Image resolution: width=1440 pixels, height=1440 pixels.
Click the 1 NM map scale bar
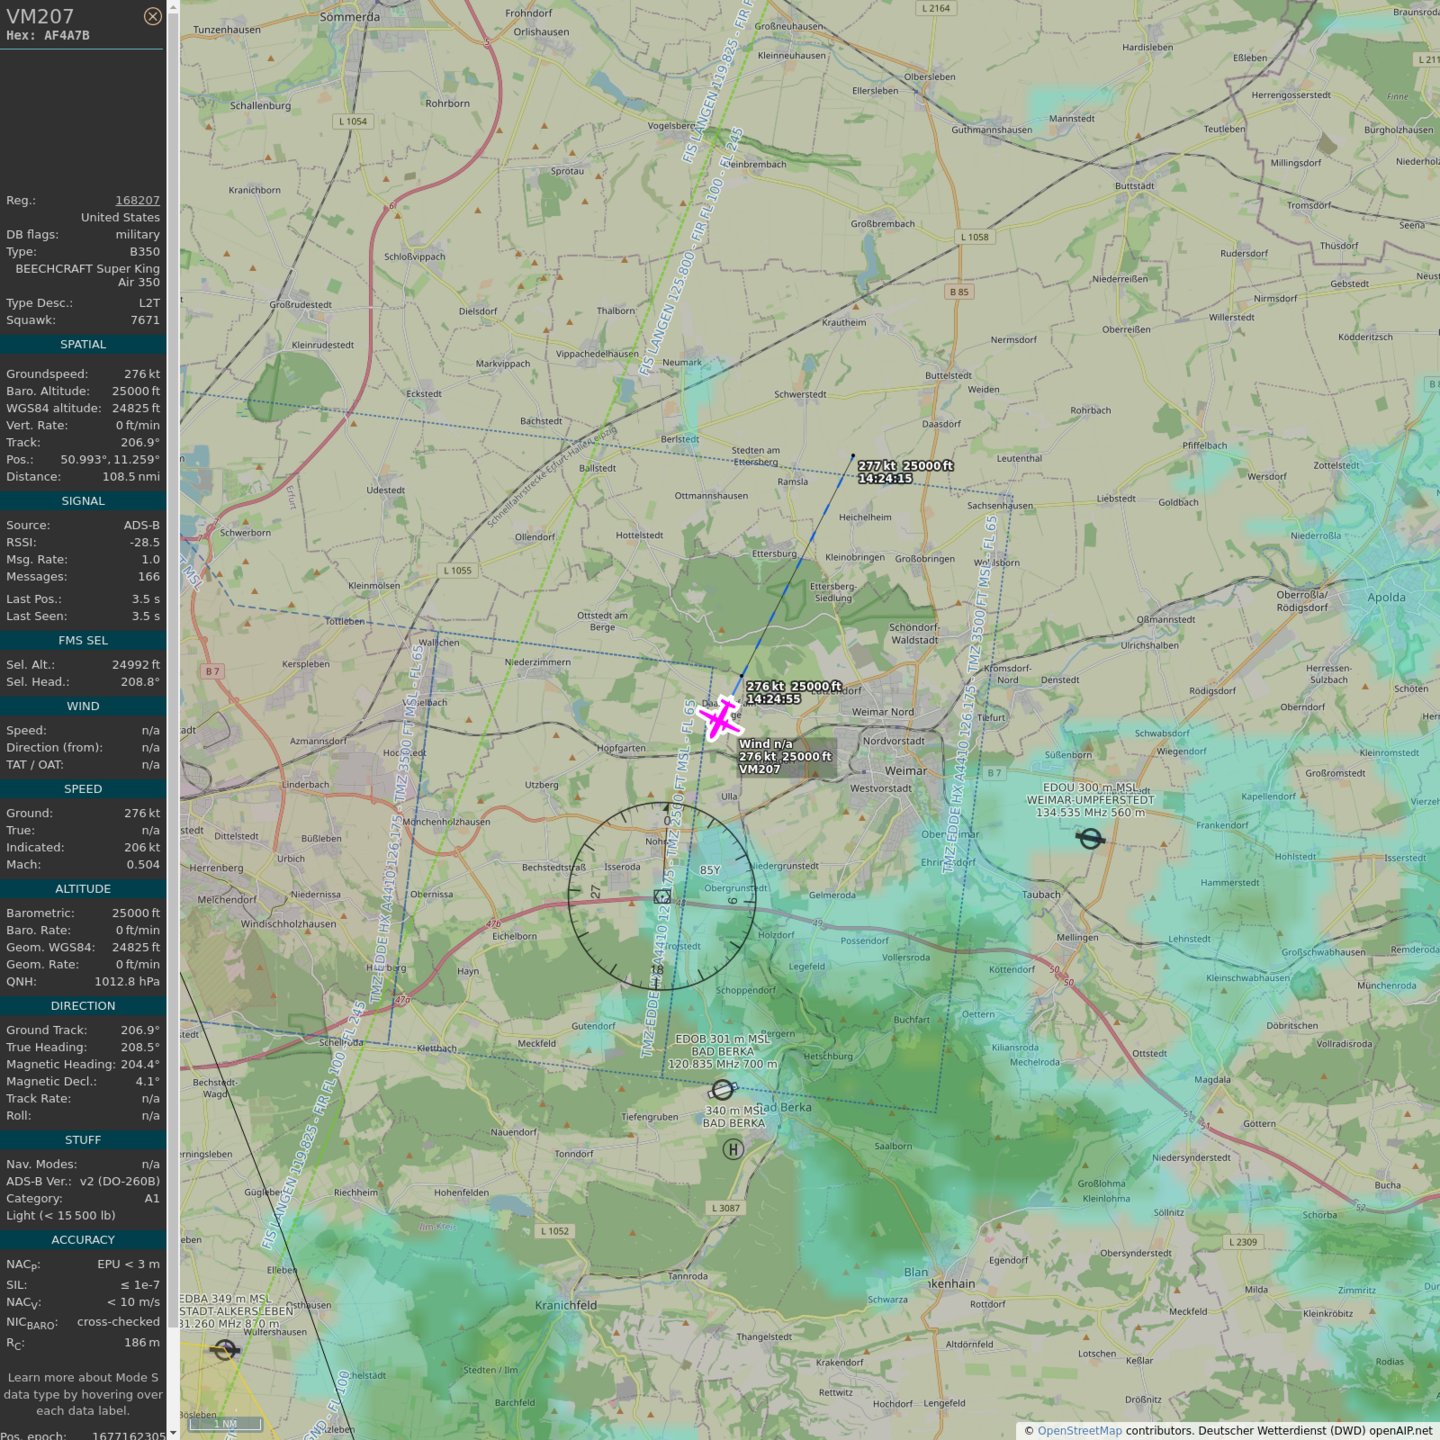225,1424
